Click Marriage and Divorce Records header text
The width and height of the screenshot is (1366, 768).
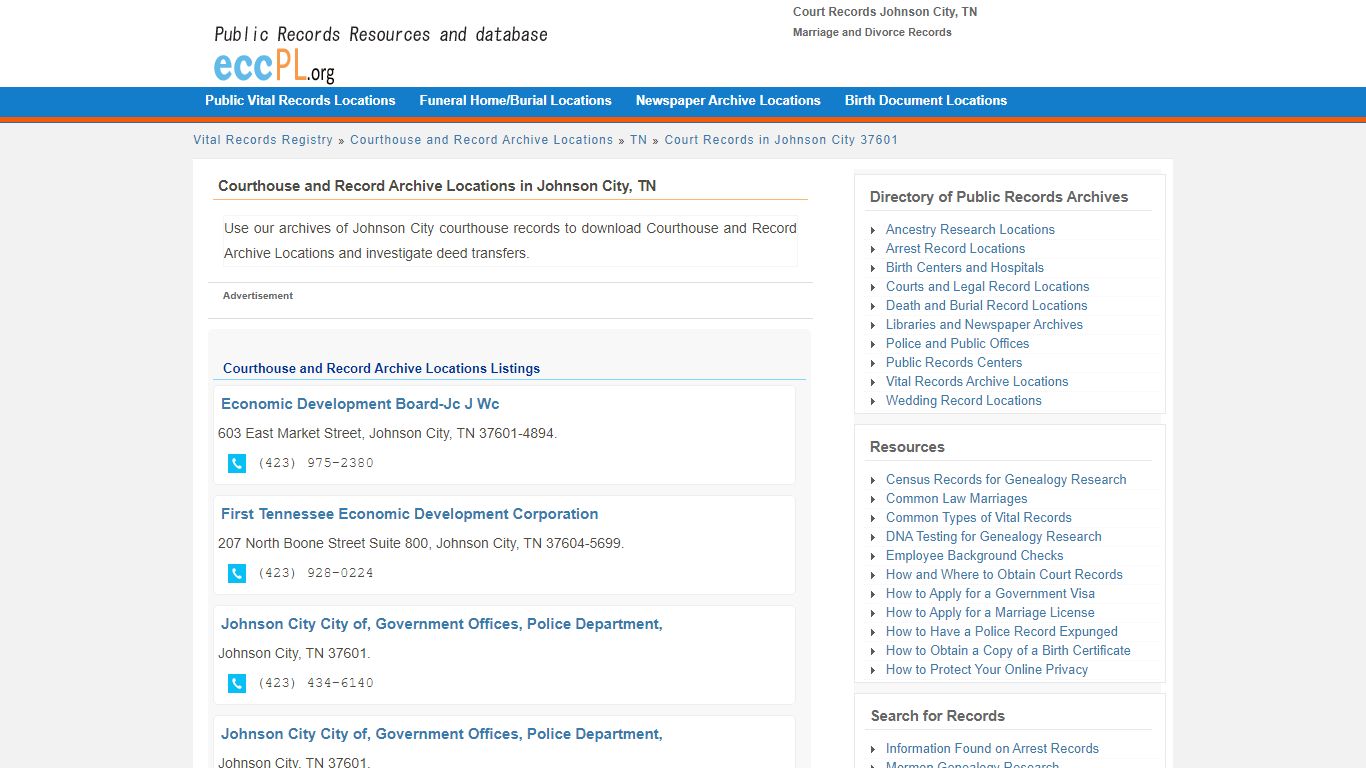click(x=872, y=32)
